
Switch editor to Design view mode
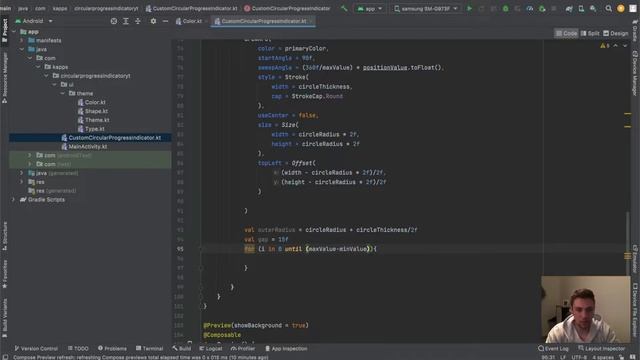616,33
